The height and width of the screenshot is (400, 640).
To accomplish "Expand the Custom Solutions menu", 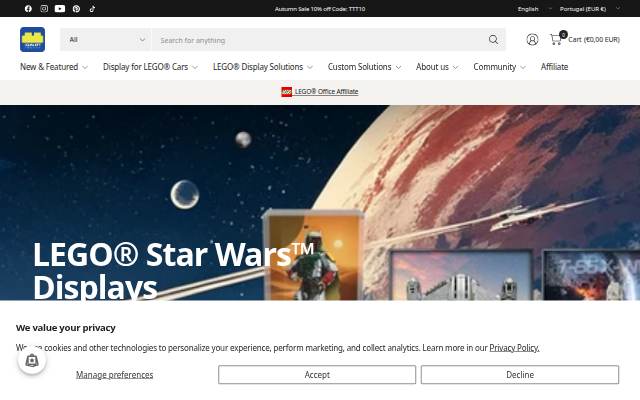I will pyautogui.click(x=364, y=67).
